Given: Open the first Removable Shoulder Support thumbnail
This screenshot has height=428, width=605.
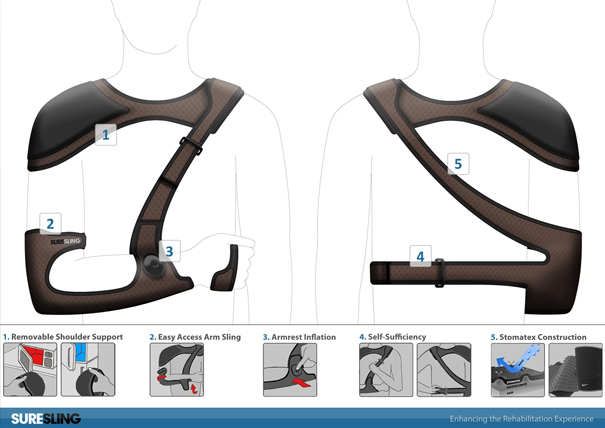Looking at the screenshot, I should click(29, 370).
